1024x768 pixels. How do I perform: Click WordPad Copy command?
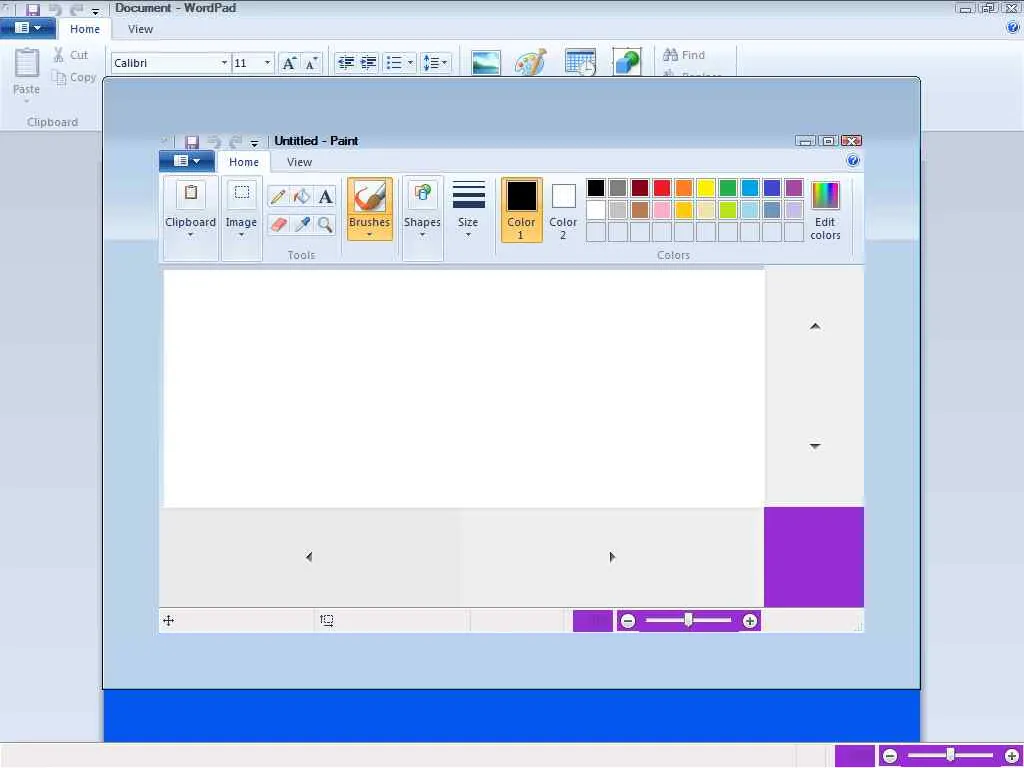[74, 77]
